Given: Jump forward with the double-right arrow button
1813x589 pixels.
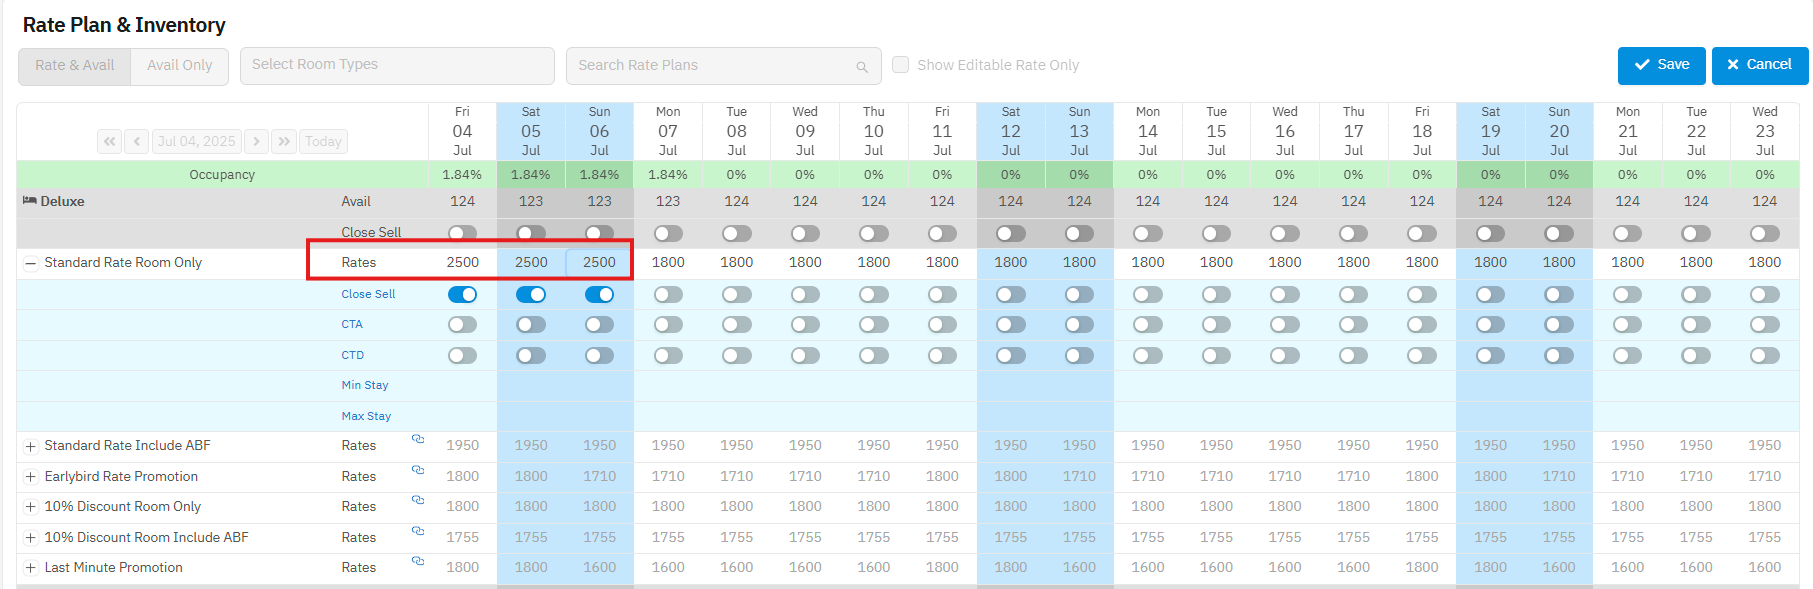Looking at the screenshot, I should 284,142.
